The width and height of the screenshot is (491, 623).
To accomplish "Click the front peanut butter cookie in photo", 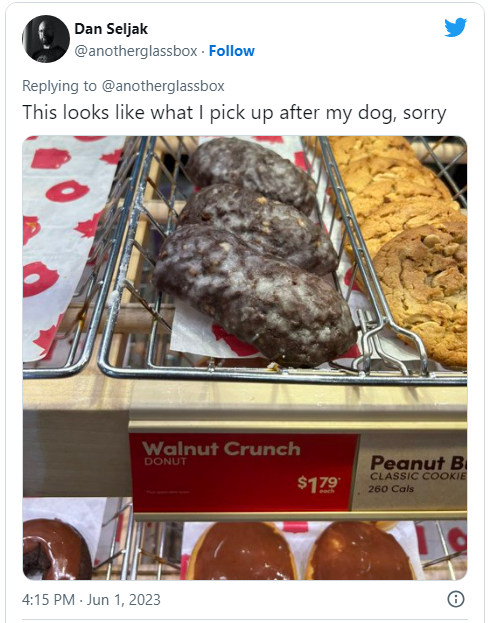I will pyautogui.click(x=422, y=294).
